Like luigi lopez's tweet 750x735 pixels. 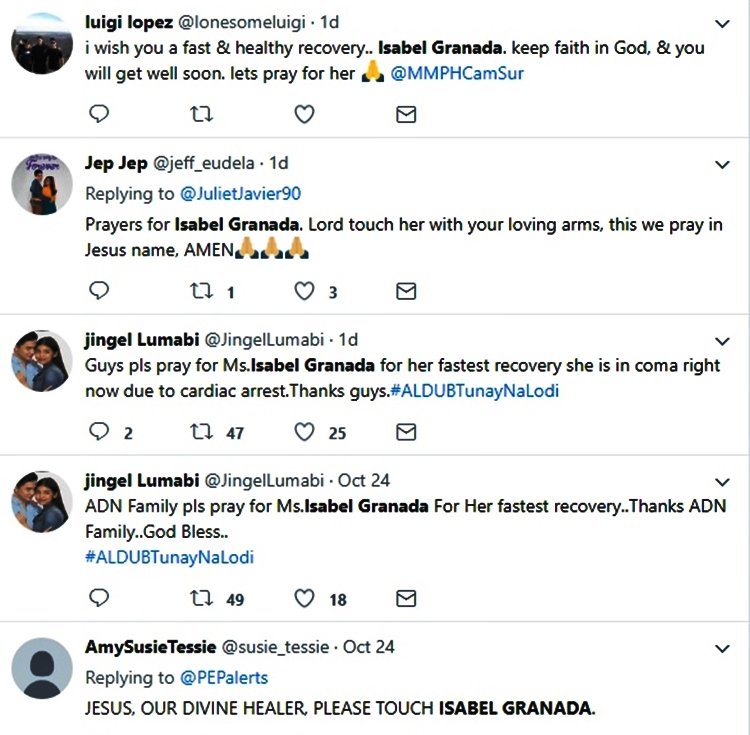click(305, 115)
